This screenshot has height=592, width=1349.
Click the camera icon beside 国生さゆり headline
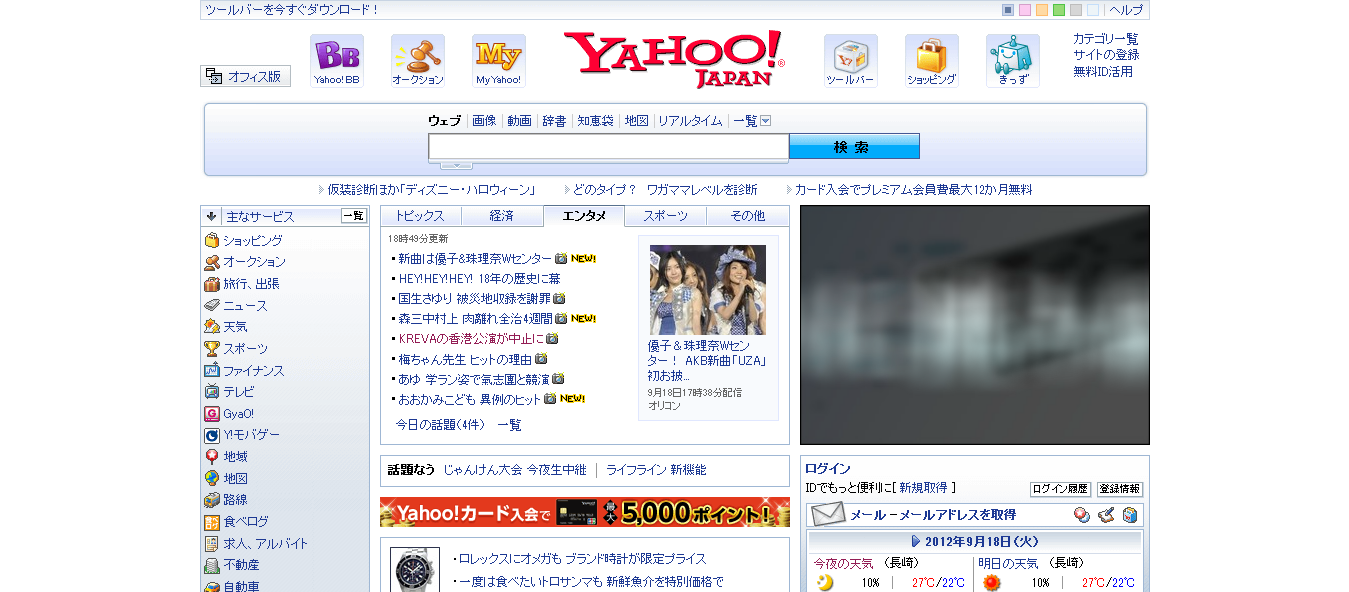559,298
